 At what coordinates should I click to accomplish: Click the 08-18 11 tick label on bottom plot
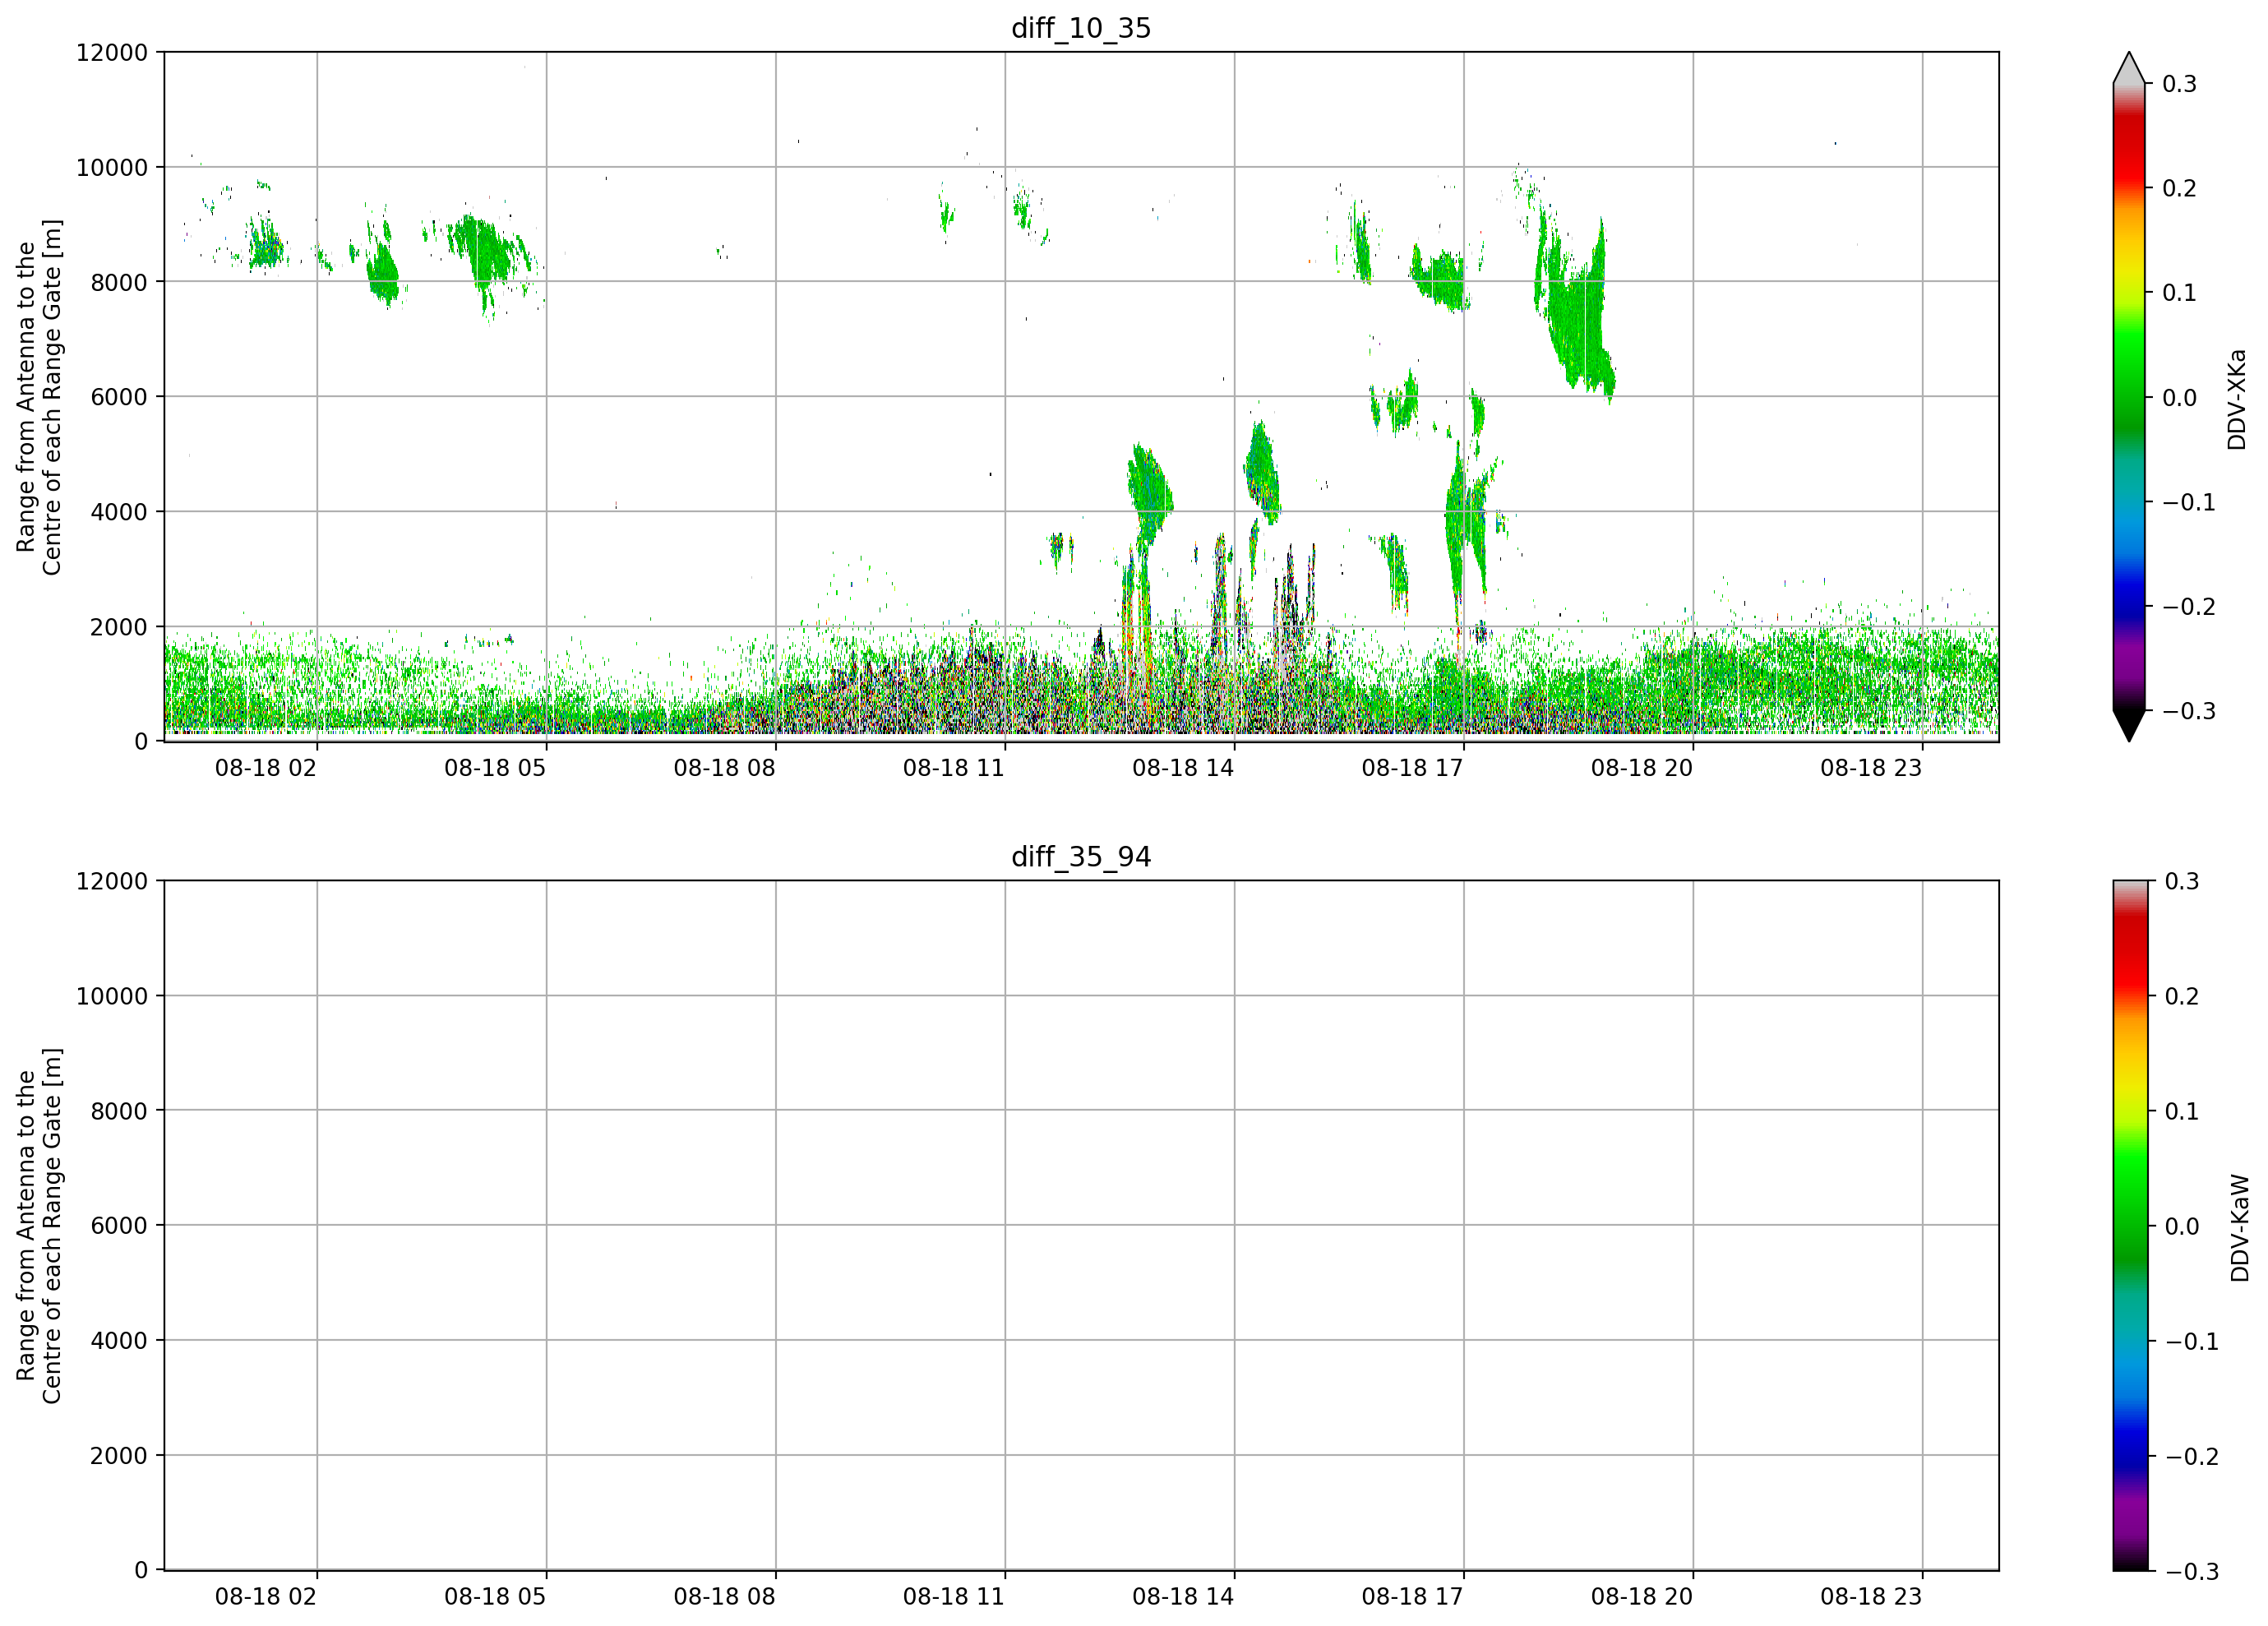point(954,1597)
